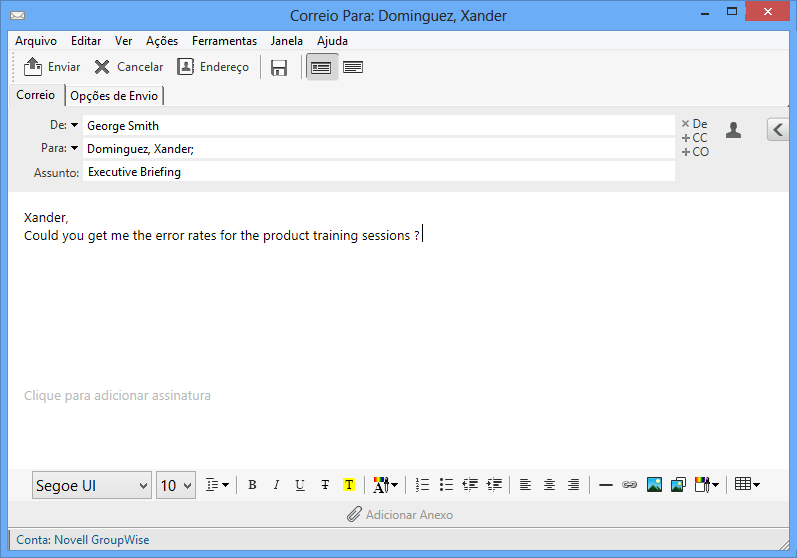Open the Editar menu
The height and width of the screenshot is (558, 797).
click(x=86, y=41)
